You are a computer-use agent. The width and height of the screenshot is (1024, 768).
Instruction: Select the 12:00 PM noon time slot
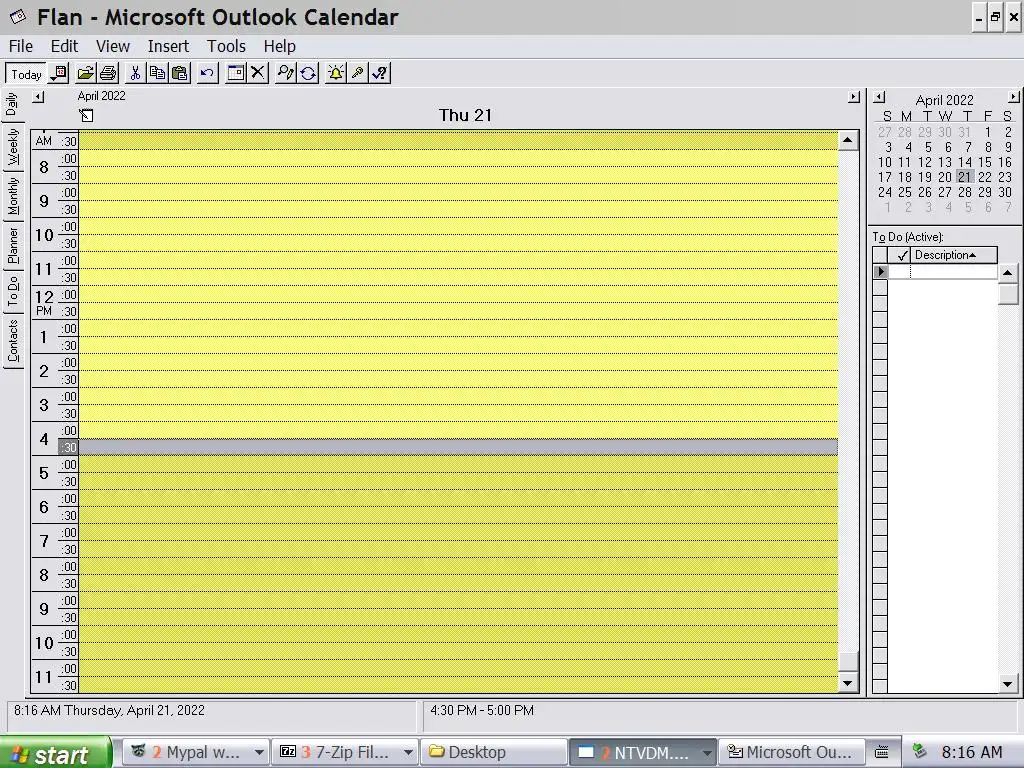(x=458, y=295)
